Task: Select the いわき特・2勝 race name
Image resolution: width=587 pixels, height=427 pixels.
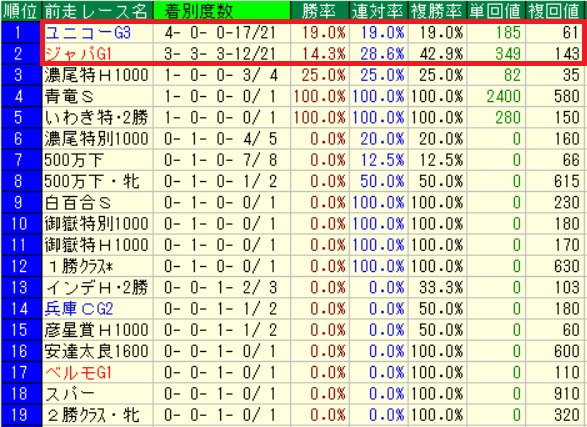Action: pyautogui.click(x=97, y=118)
